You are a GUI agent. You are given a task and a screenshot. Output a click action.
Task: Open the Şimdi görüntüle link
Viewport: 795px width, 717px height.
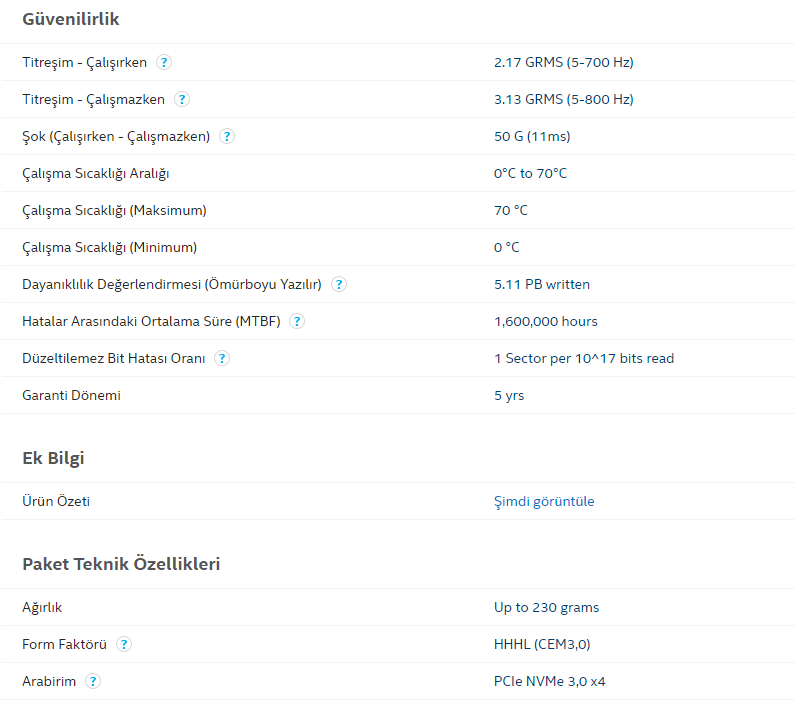click(544, 501)
